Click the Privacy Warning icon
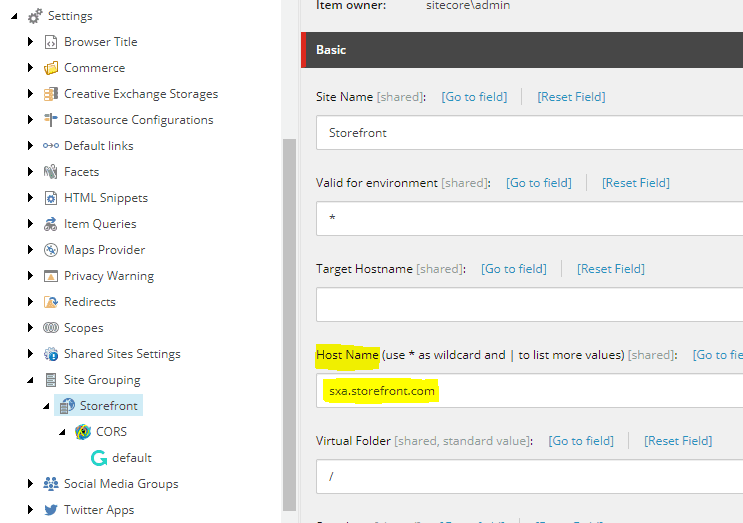743x523 pixels. click(x=51, y=276)
